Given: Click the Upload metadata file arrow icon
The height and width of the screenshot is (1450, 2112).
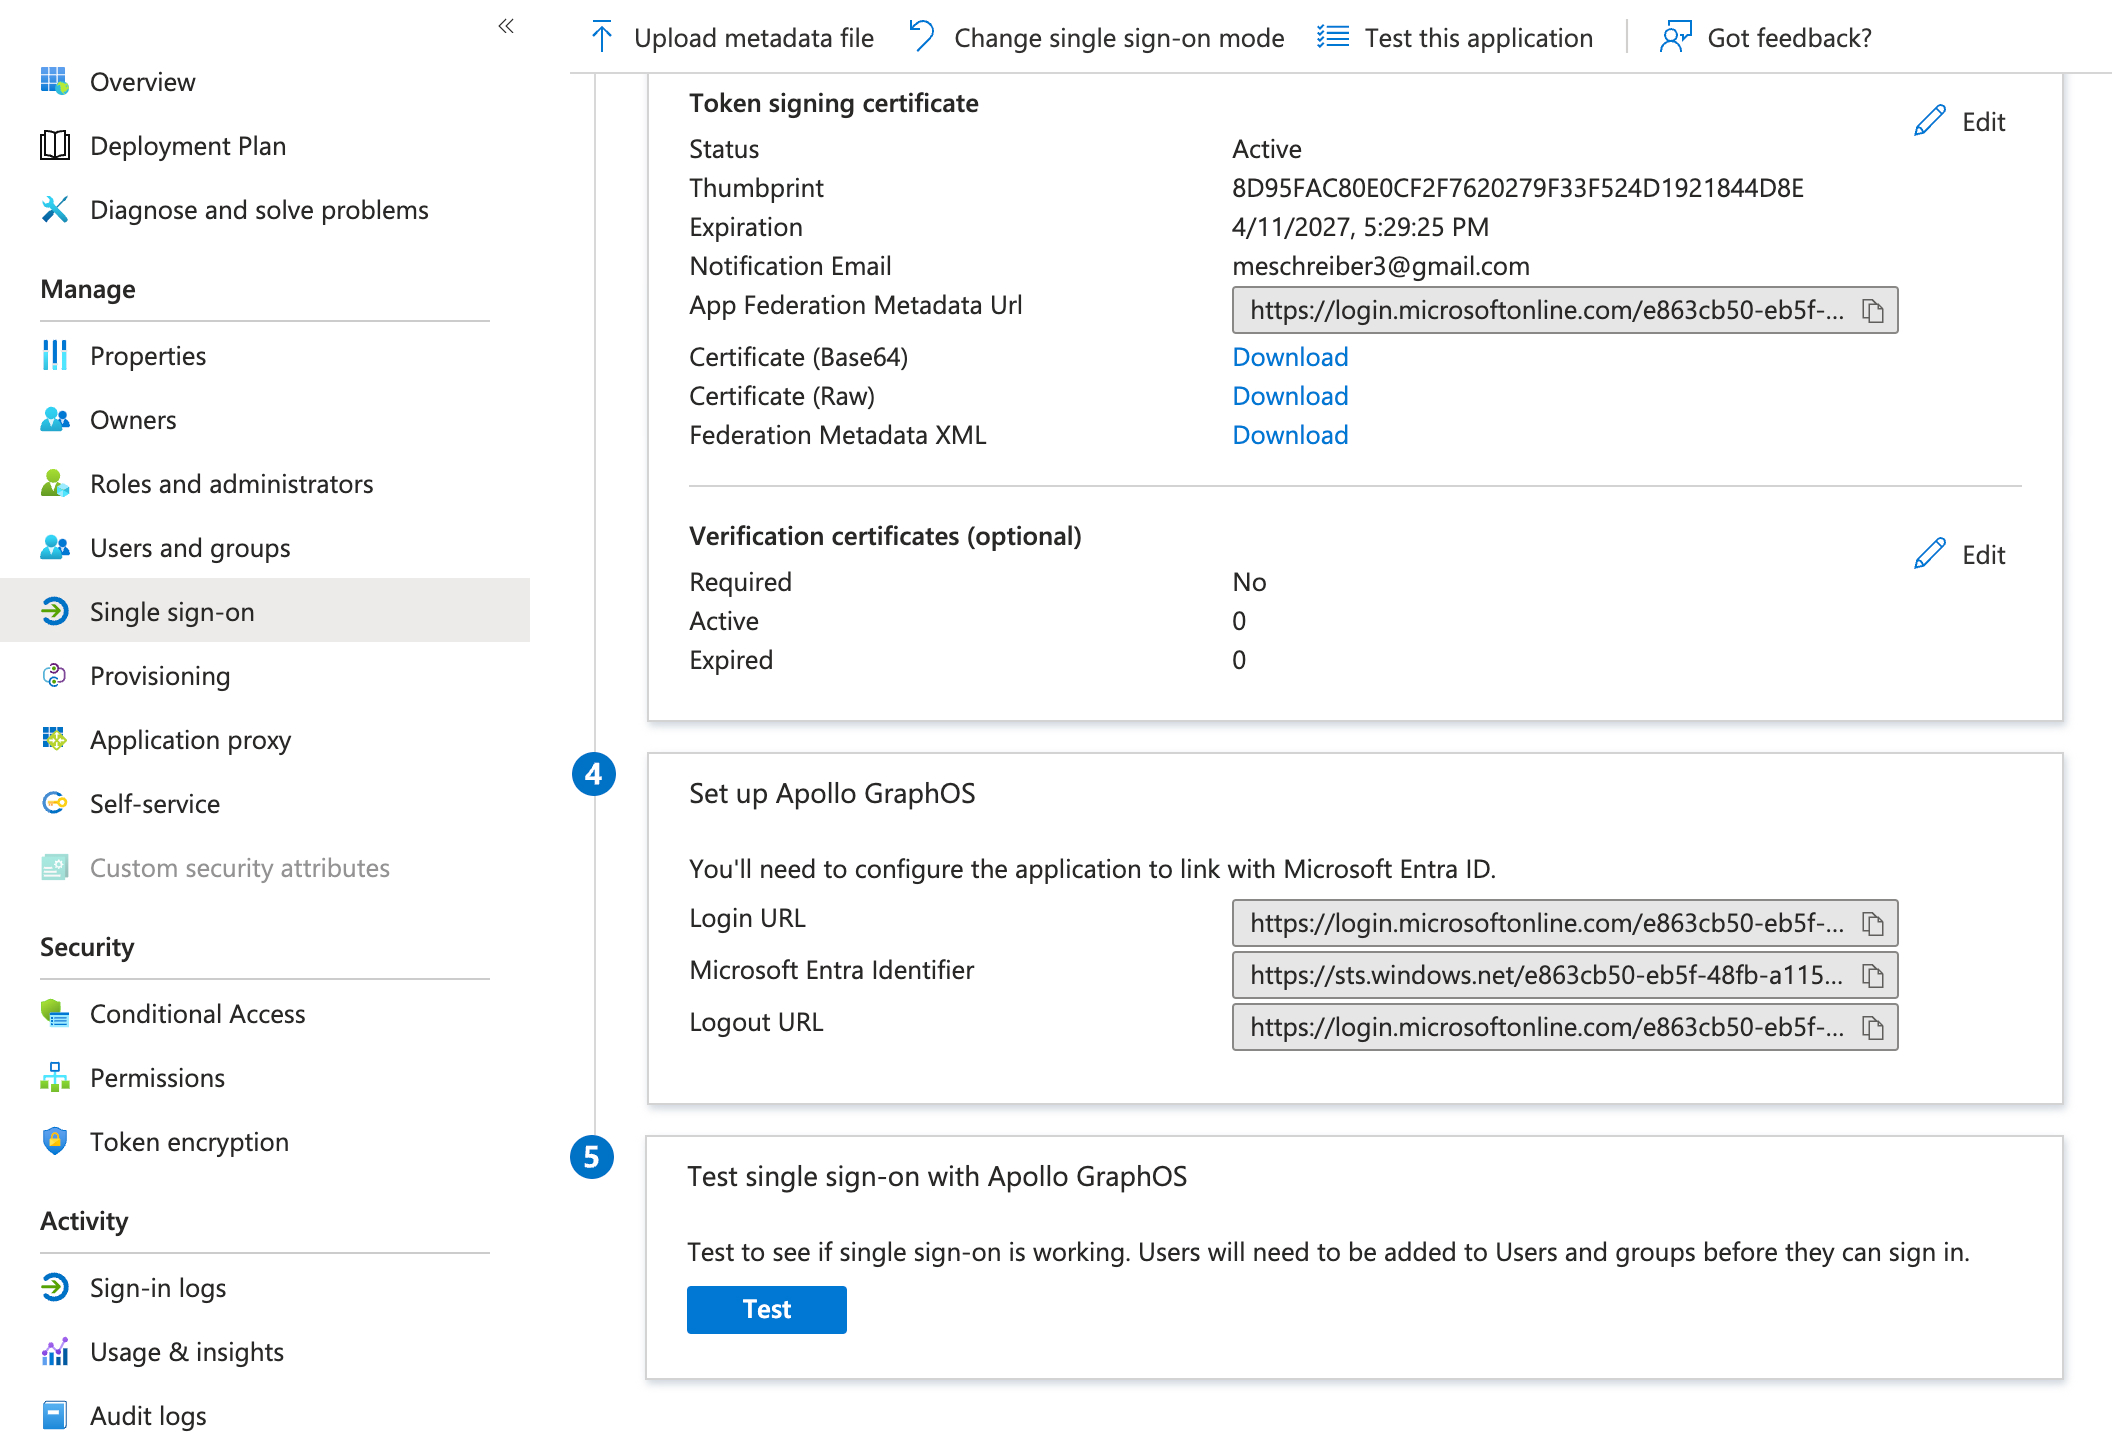Looking at the screenshot, I should [602, 38].
